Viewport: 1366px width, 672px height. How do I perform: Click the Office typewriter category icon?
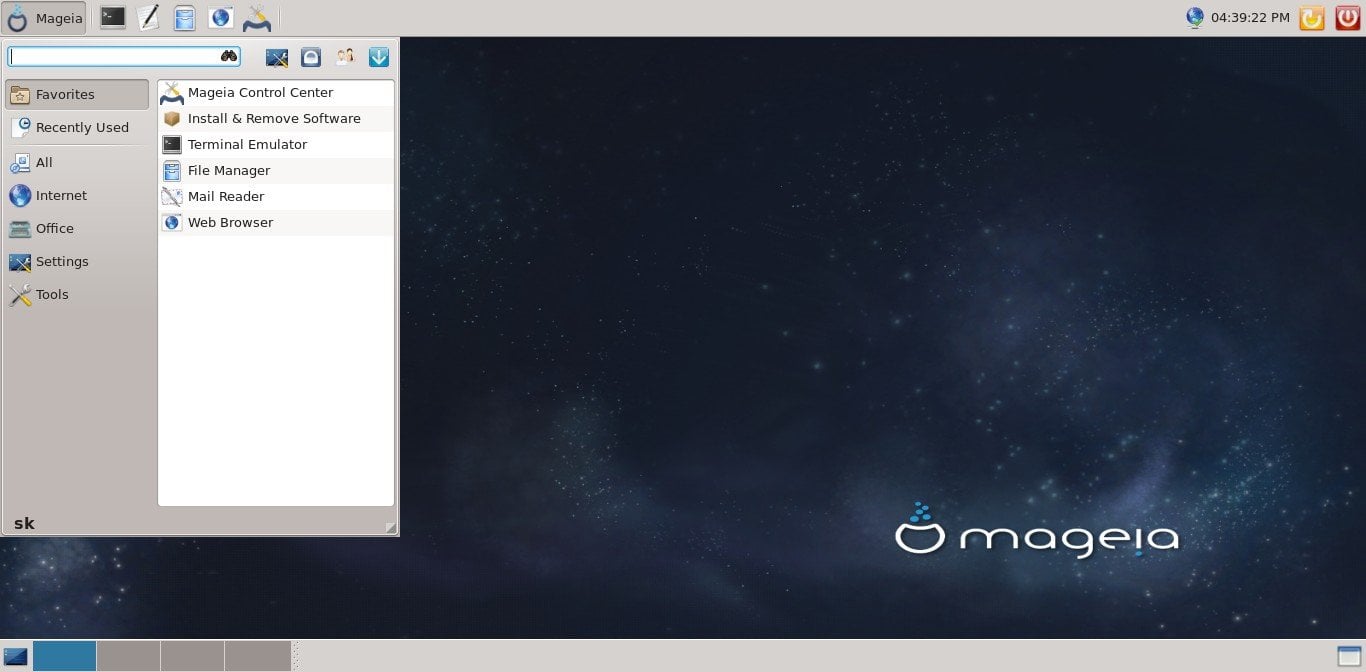pos(20,229)
